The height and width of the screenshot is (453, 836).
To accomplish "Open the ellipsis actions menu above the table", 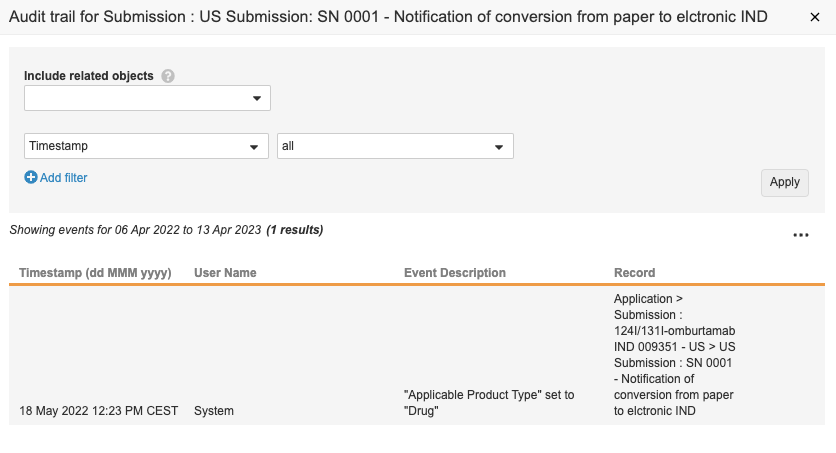I will point(800,235).
